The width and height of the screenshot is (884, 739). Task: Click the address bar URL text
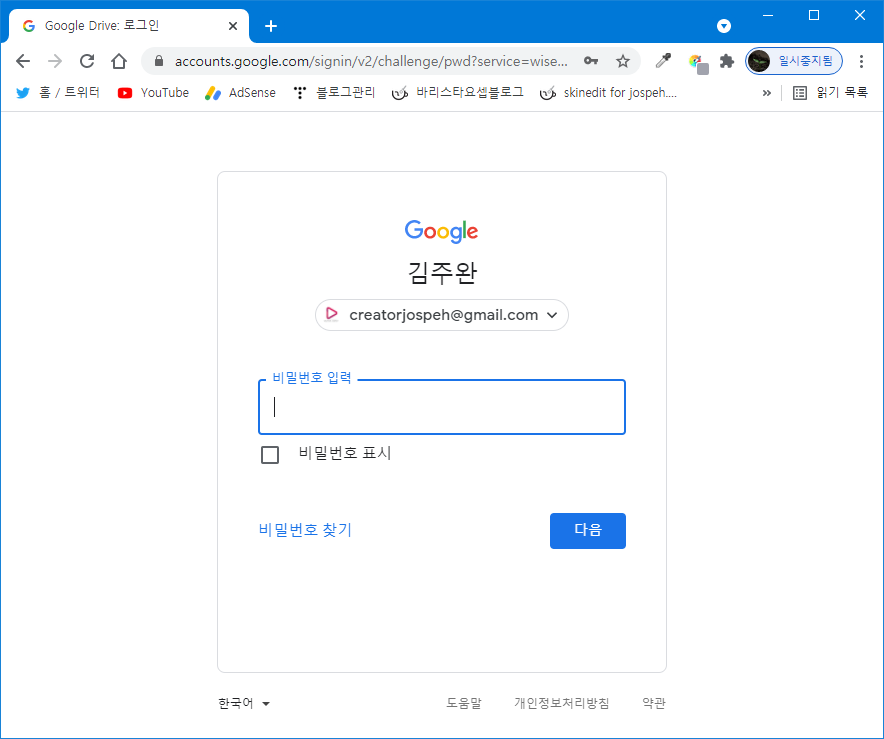371,61
